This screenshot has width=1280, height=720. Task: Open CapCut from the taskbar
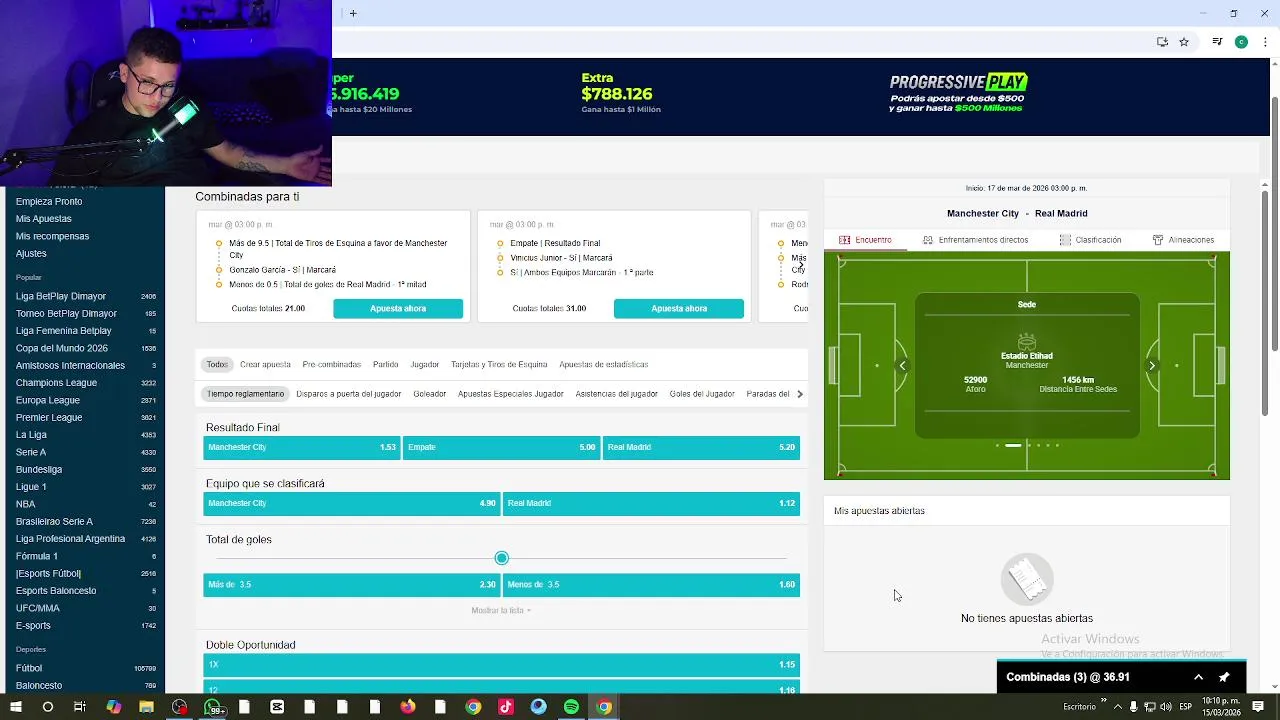point(277,707)
